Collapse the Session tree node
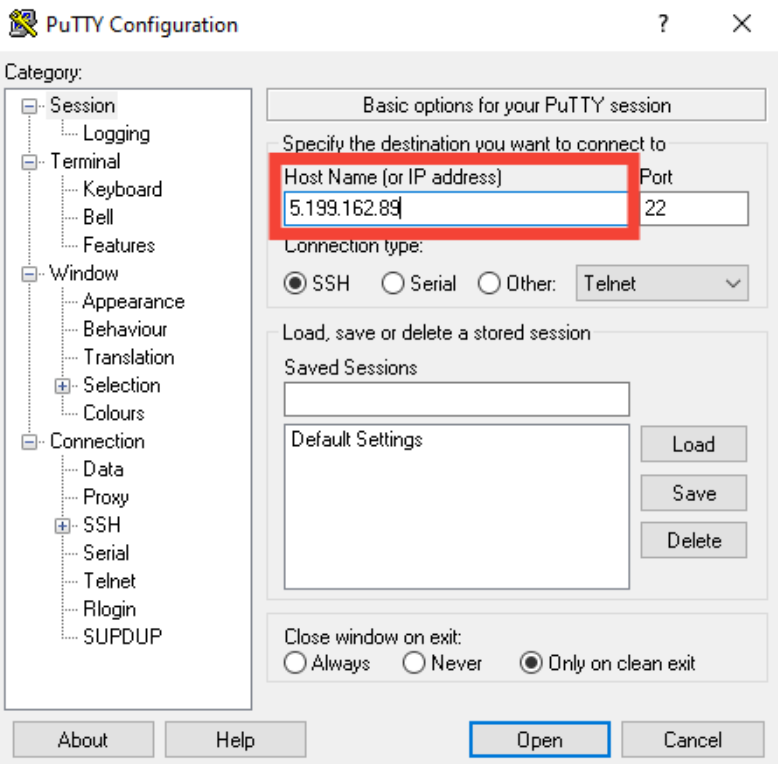 (31, 106)
